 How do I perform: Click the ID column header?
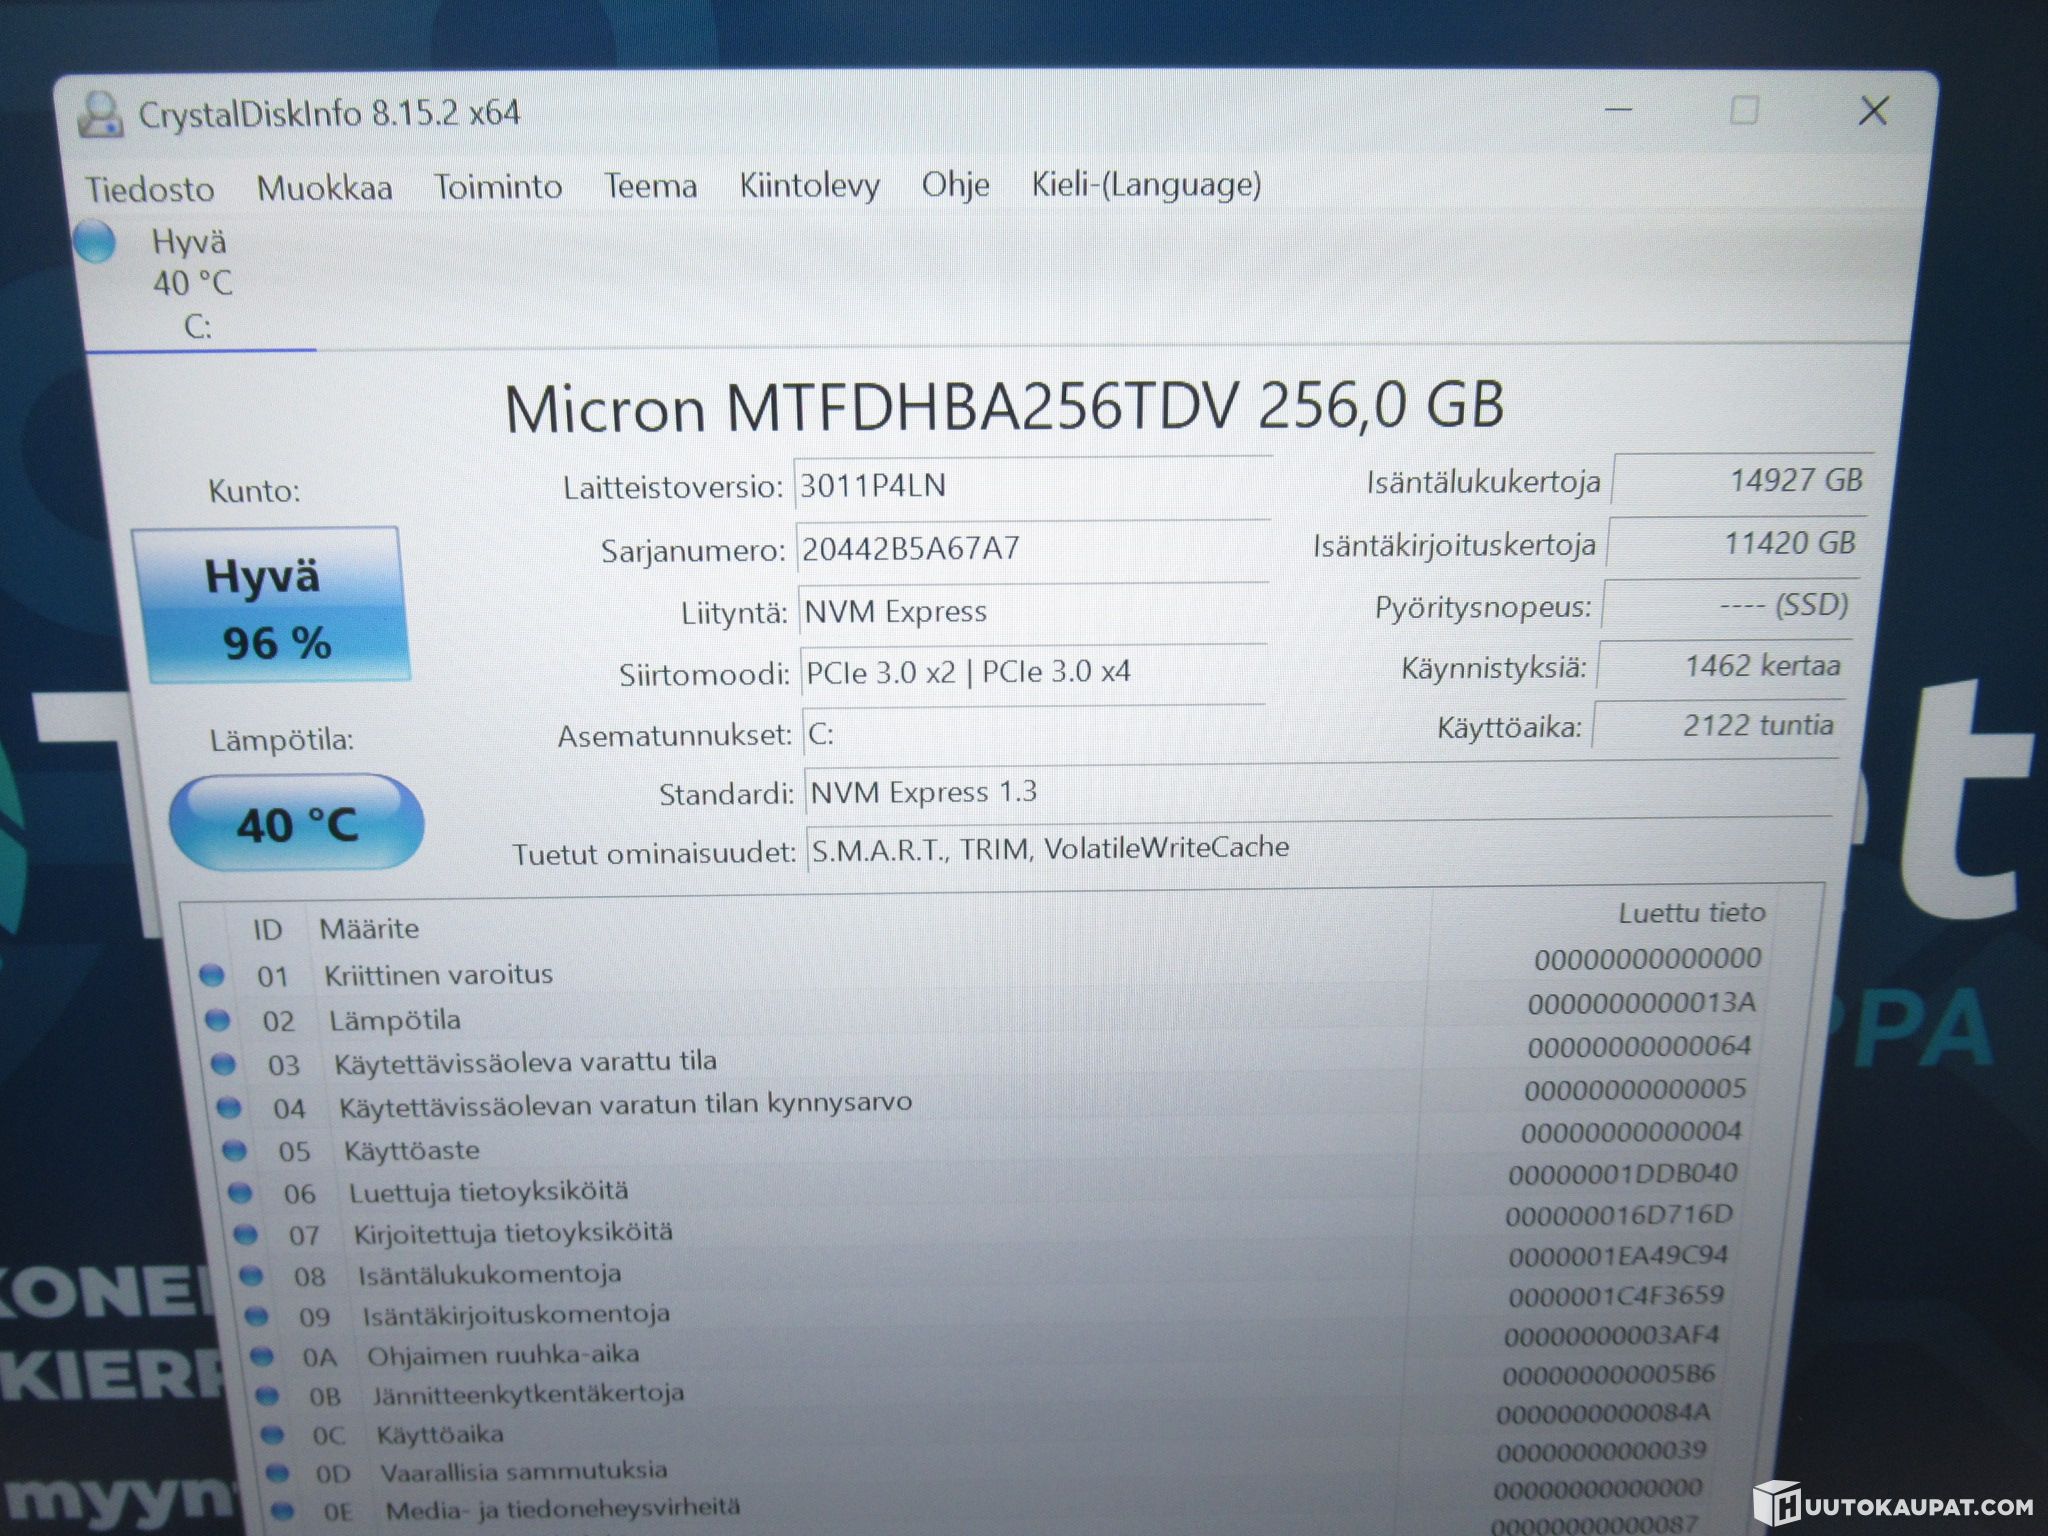click(267, 930)
